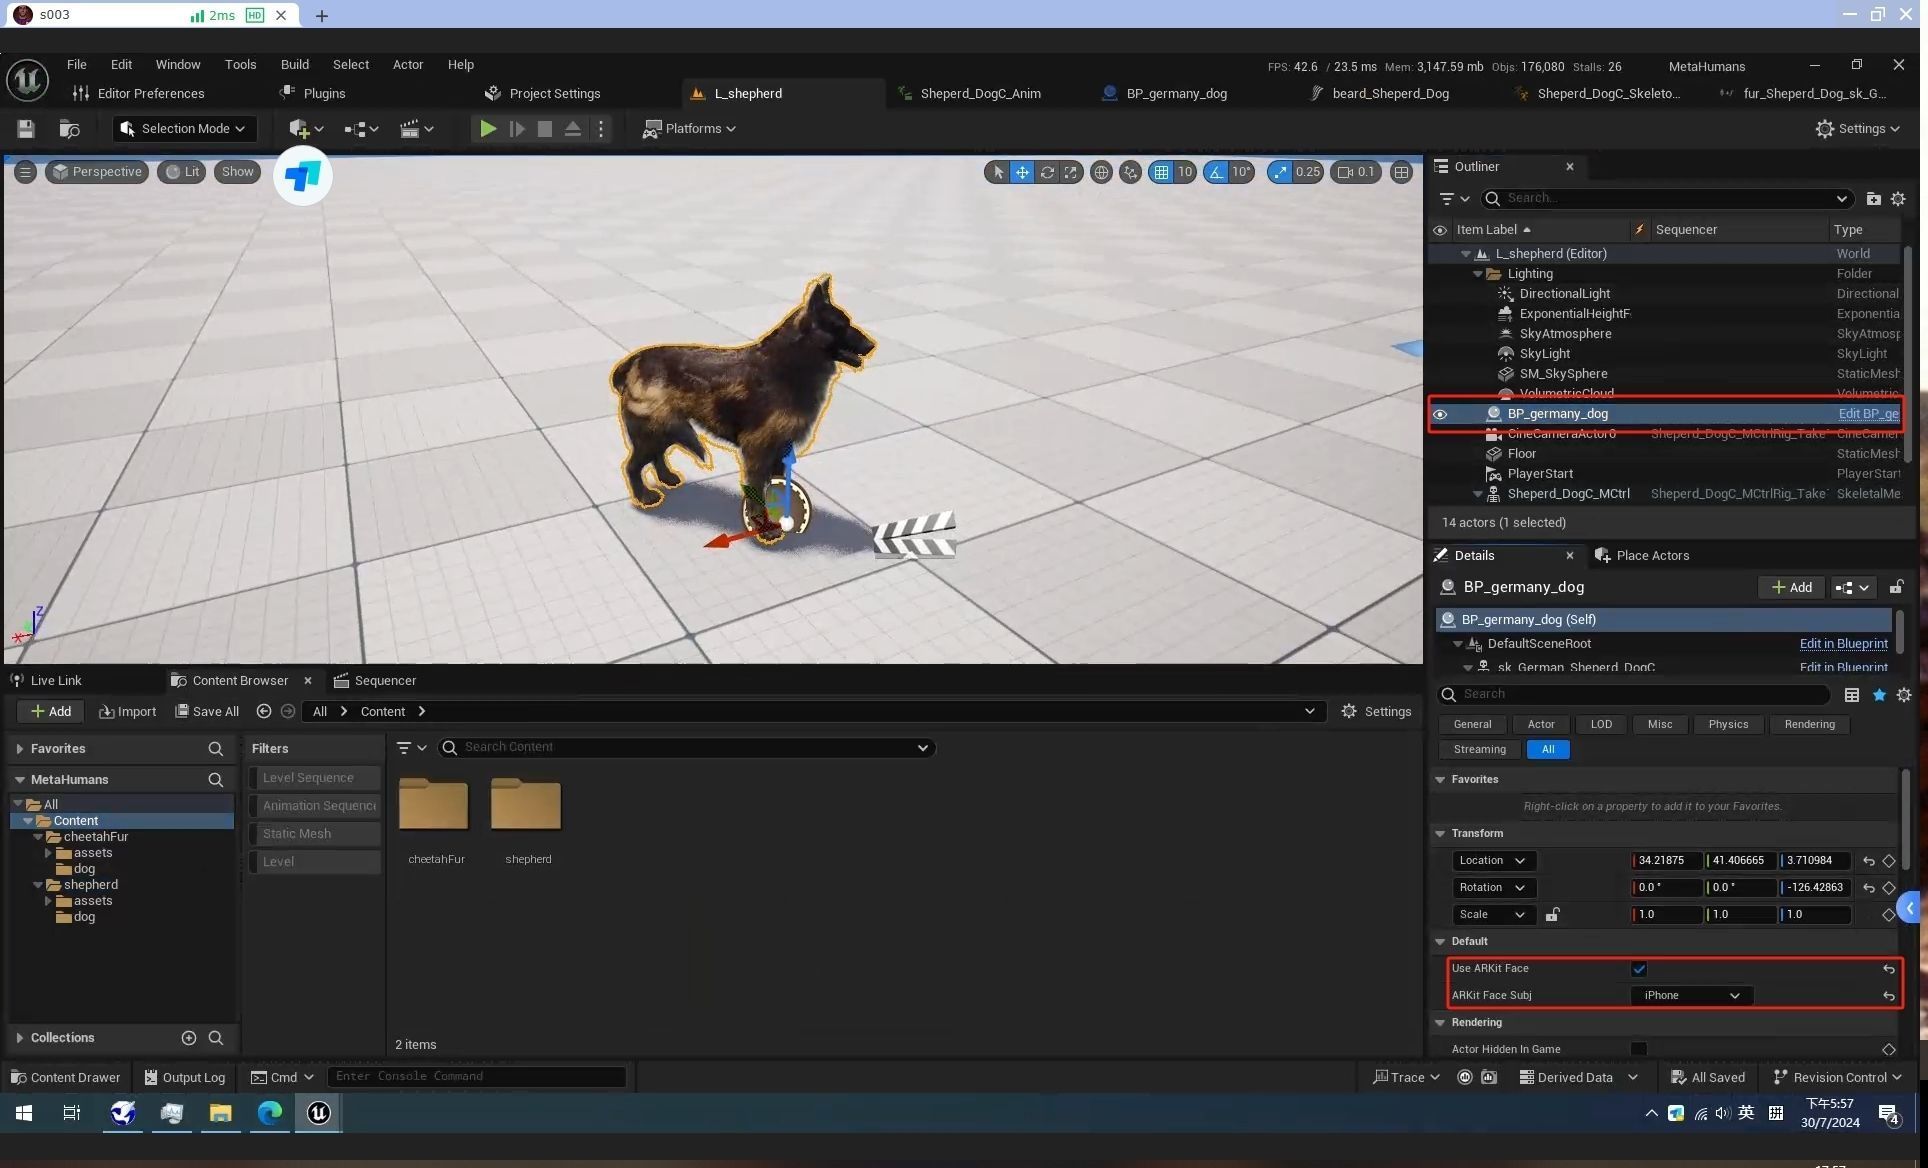The height and width of the screenshot is (1168, 1928).
Task: Select the Rotate gizmo tool
Action: pos(1047,172)
